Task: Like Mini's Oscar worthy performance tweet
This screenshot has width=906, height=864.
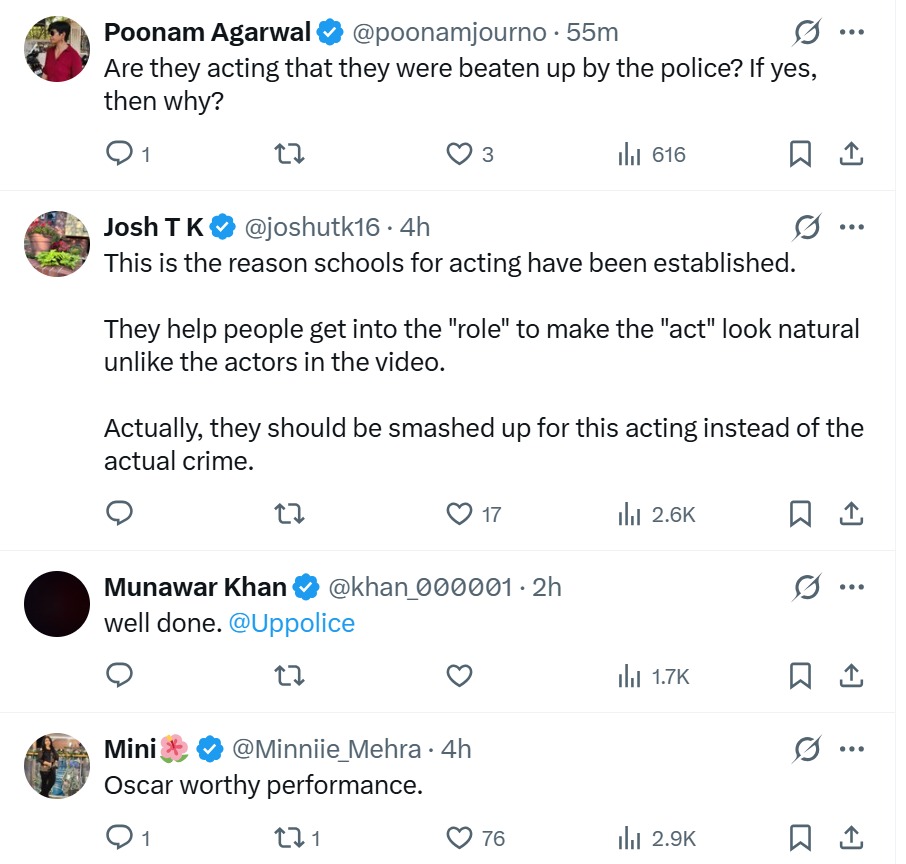Action: (459, 837)
